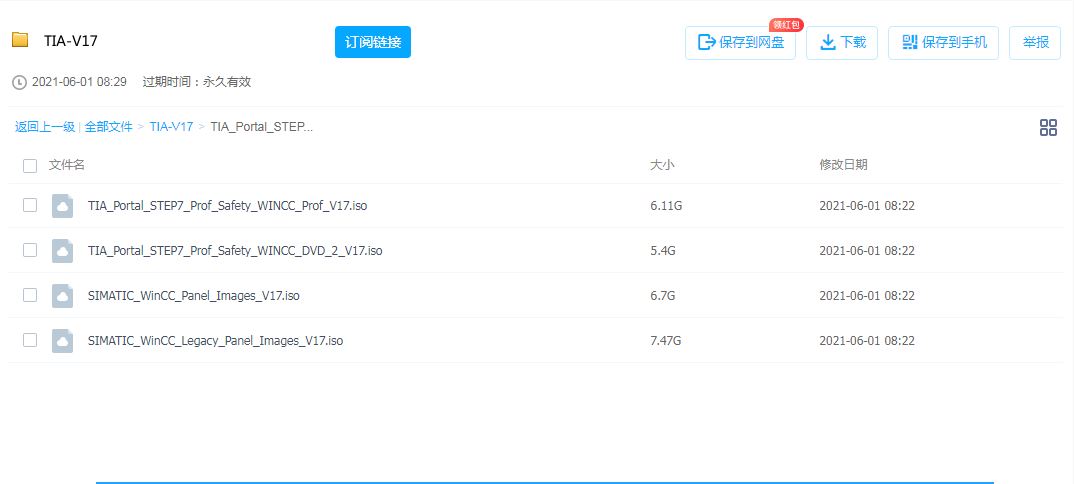Click the file icon for TIA_Portal_STEP7_Prof_Safety_WINCC_Prof_V17.iso
The height and width of the screenshot is (484, 1074).
coord(63,206)
